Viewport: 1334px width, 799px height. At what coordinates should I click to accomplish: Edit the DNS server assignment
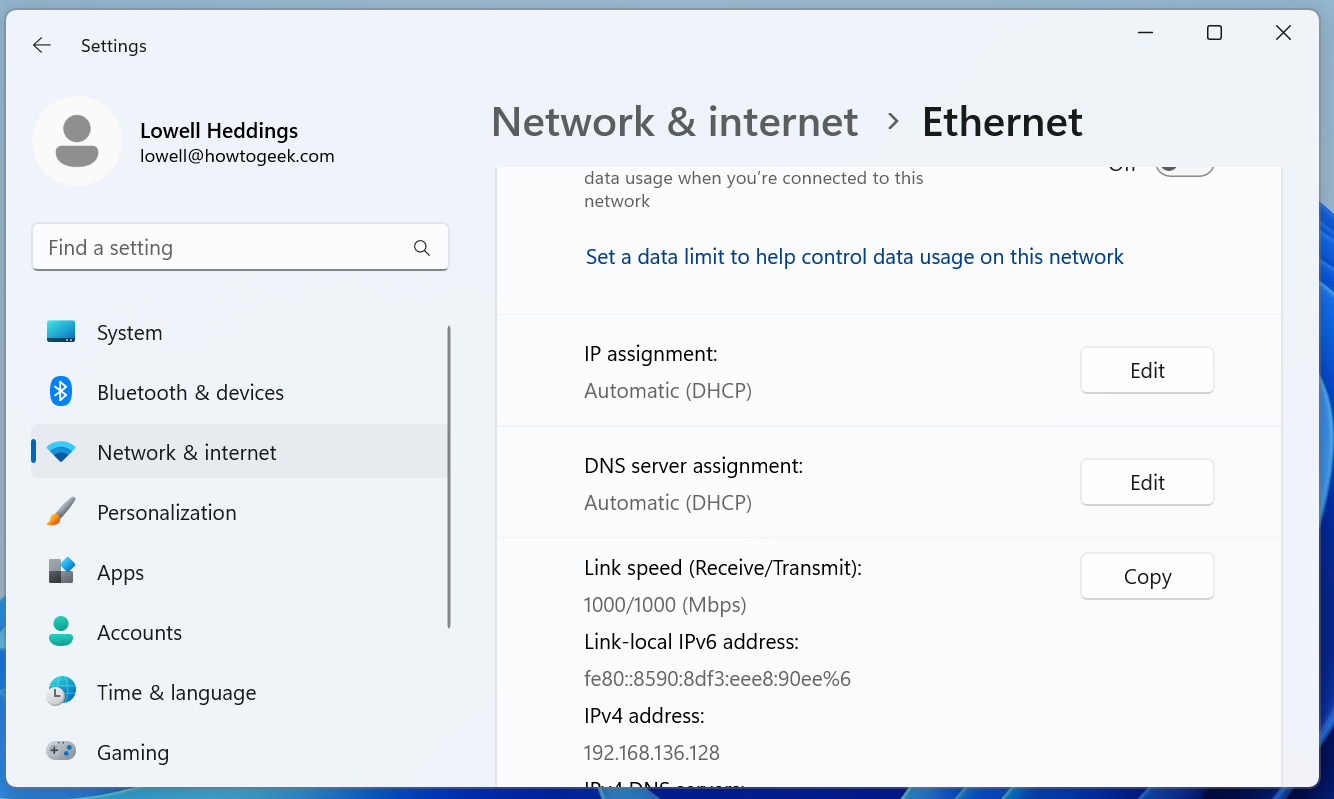[x=1146, y=482]
